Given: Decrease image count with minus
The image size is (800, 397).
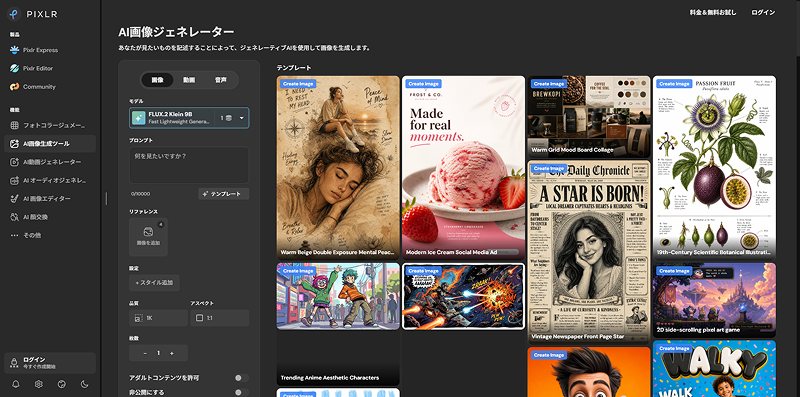Looking at the screenshot, I should coord(145,353).
